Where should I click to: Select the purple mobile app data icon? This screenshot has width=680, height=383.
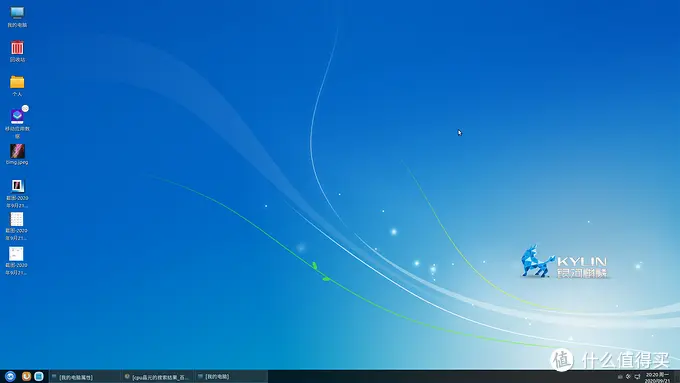point(17,122)
